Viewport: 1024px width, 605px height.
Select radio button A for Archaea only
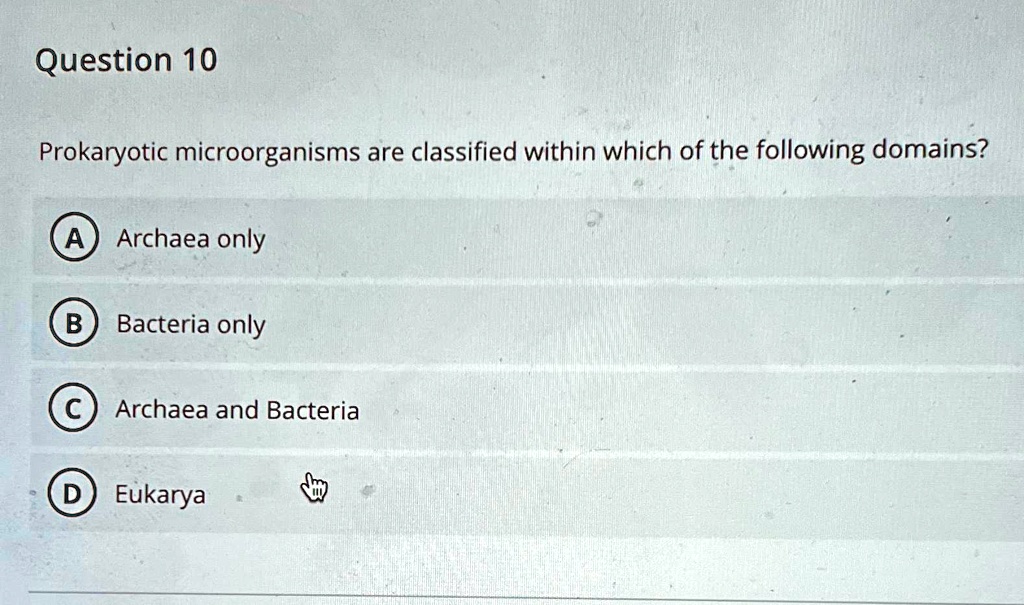(72, 238)
